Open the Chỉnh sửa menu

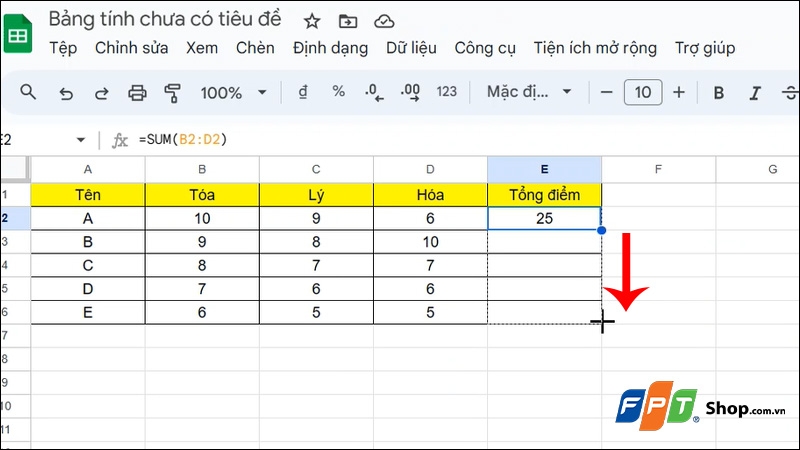pyautogui.click(x=132, y=48)
